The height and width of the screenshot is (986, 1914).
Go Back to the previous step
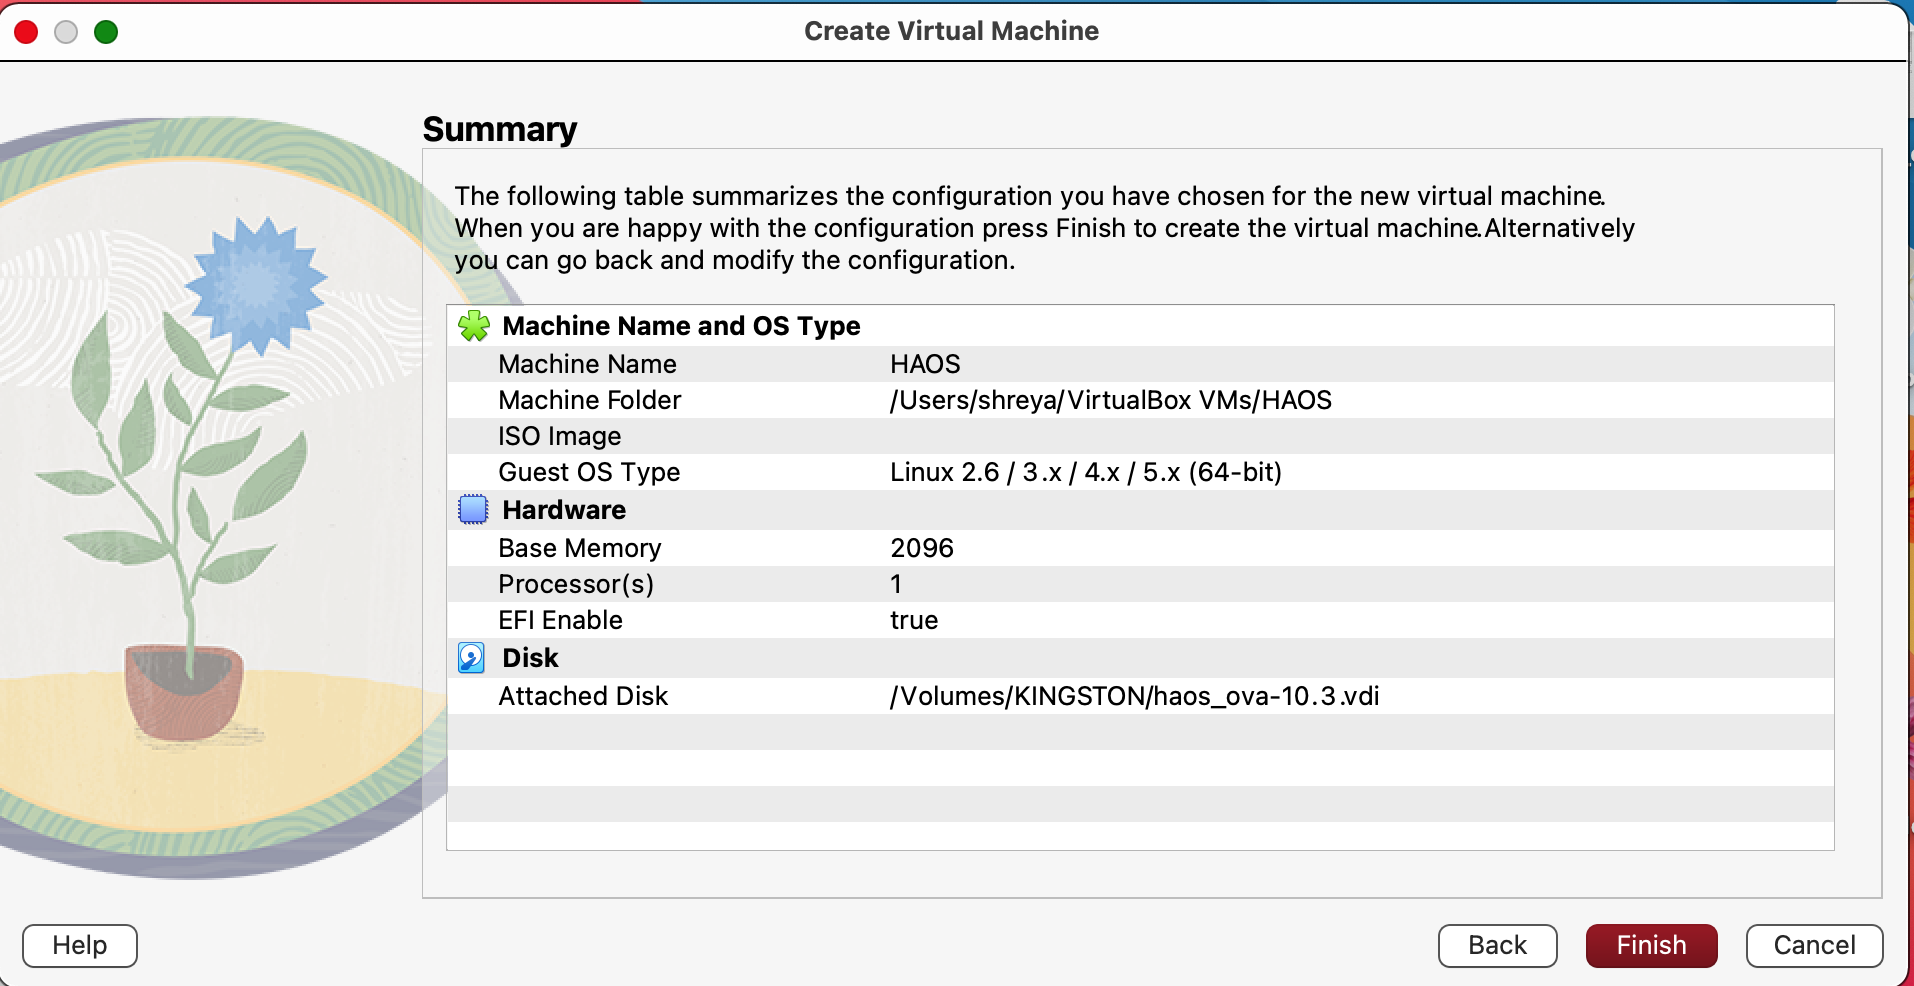1497,945
